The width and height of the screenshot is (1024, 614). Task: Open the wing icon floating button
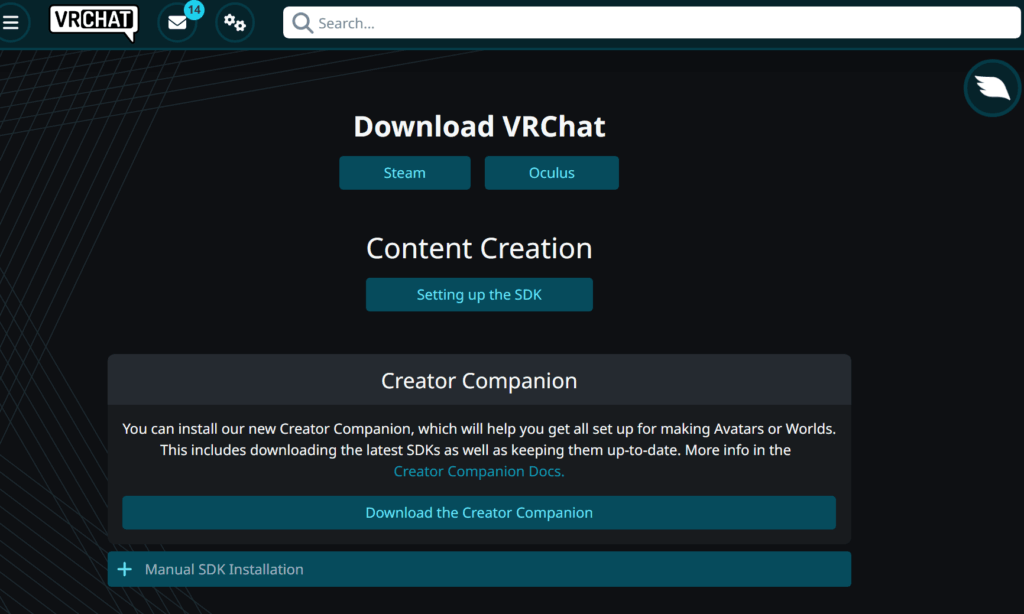point(992,88)
